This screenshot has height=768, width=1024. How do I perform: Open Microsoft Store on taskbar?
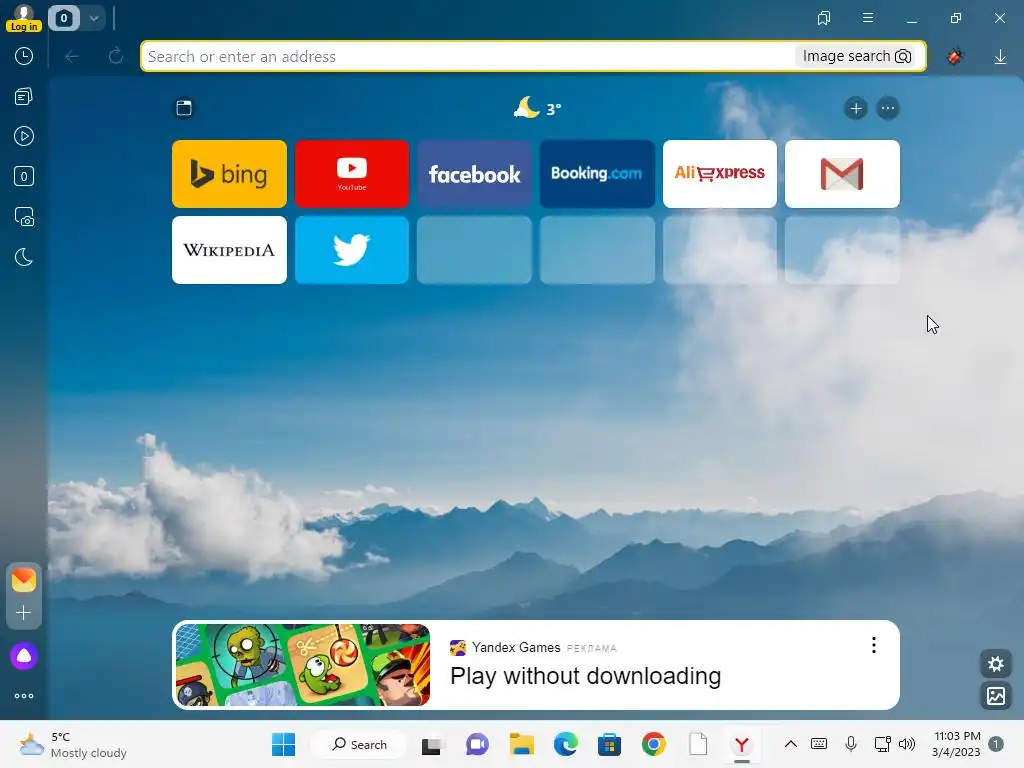click(x=609, y=744)
